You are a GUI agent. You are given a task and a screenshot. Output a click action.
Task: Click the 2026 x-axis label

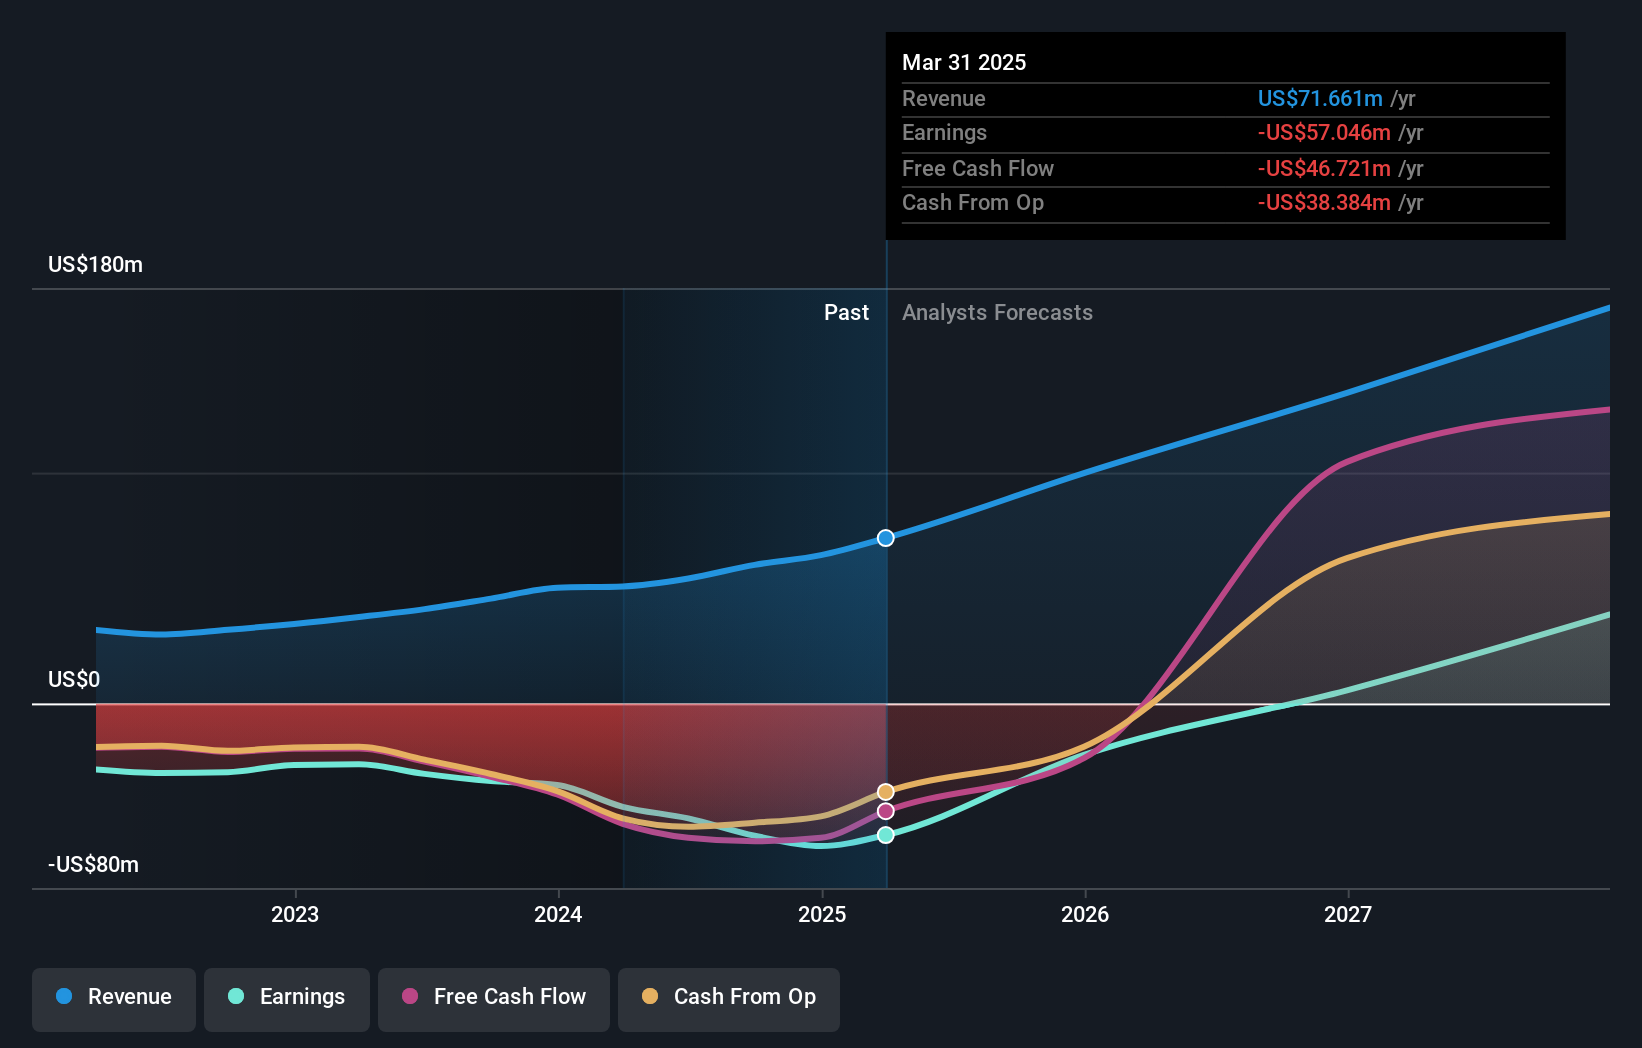pos(1085,914)
